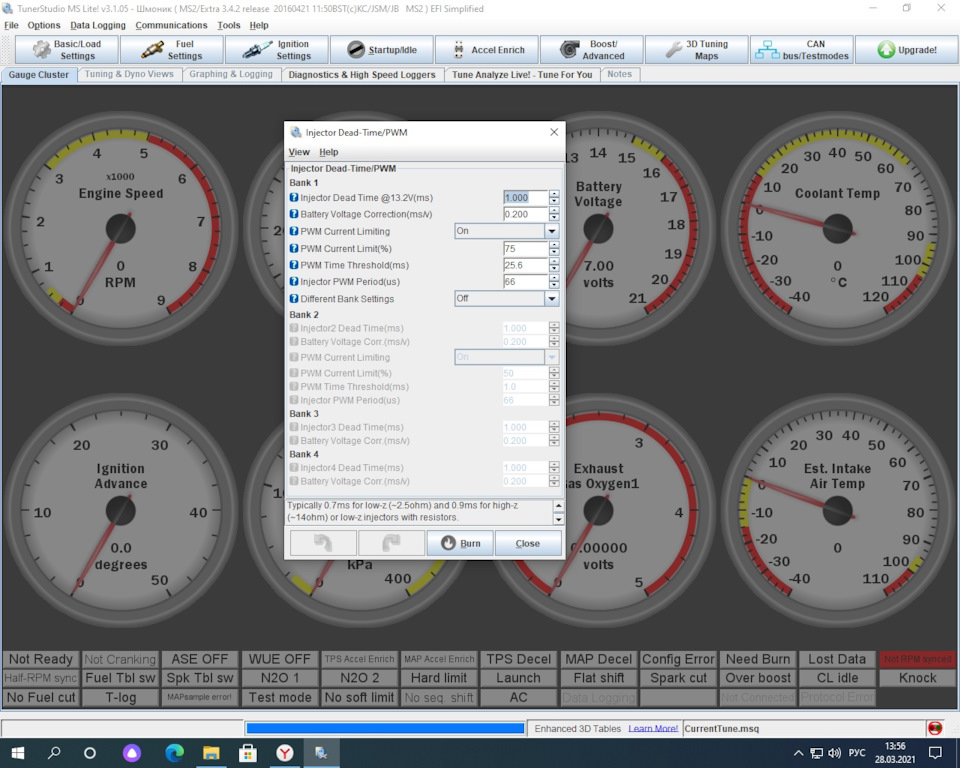Open CAN bus/Testmodes toolbar button
This screenshot has width=960, height=768.
pyautogui.click(x=801, y=50)
